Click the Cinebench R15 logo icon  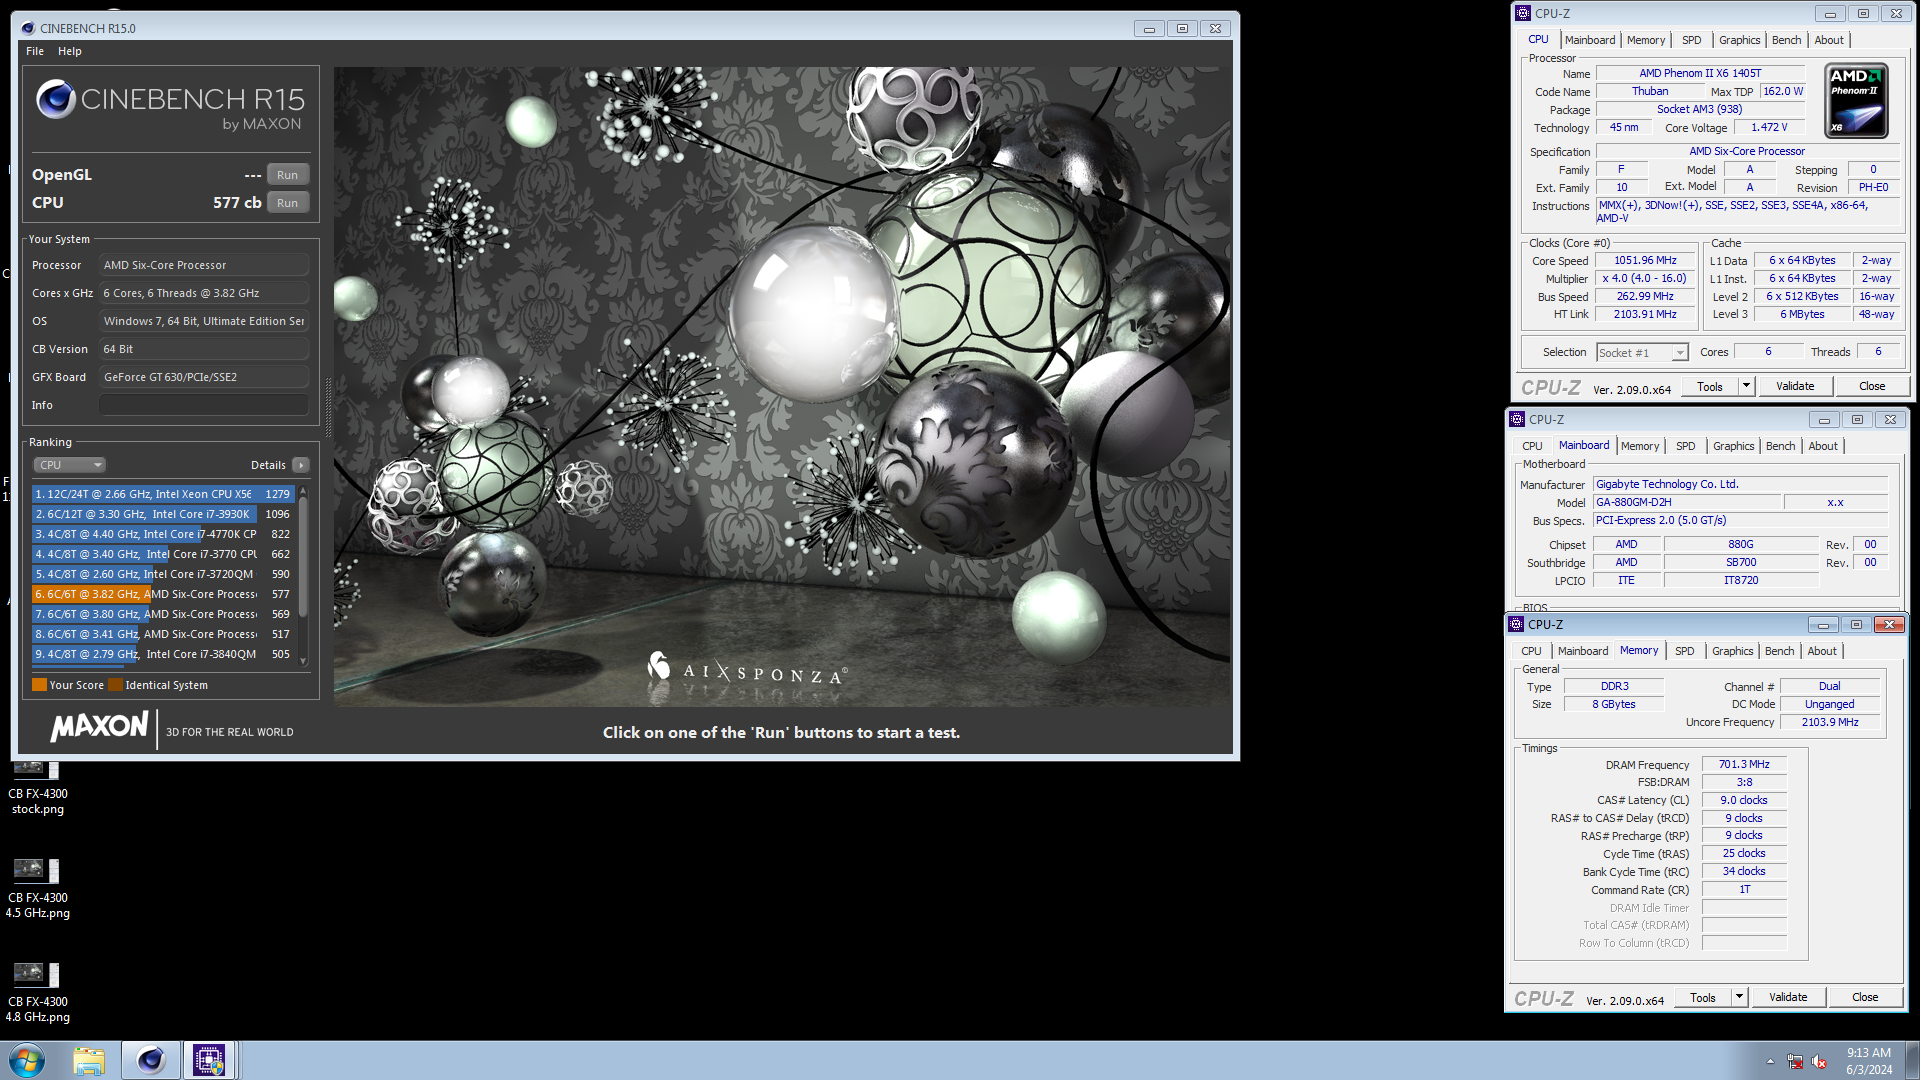pyautogui.click(x=56, y=99)
